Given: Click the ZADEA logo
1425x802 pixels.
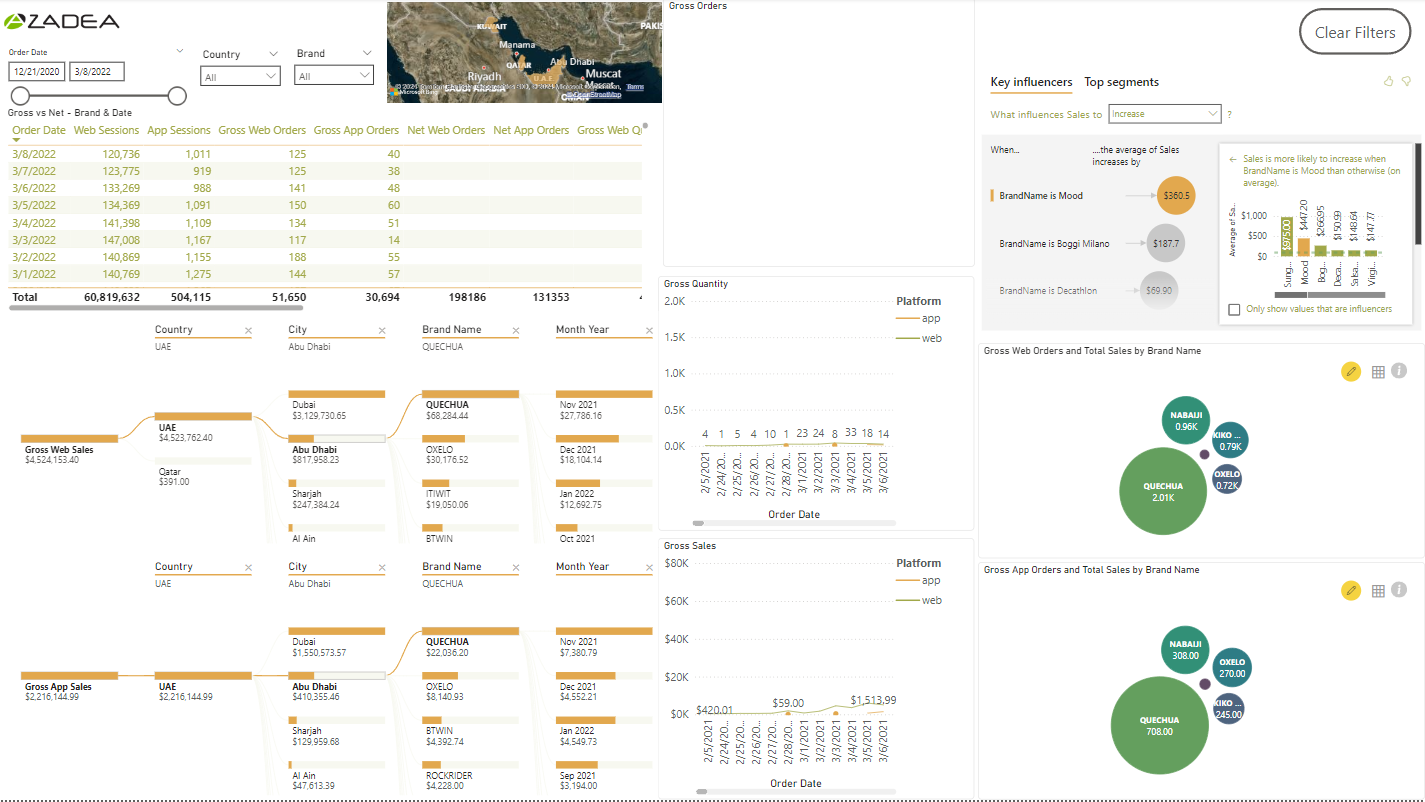Looking at the screenshot, I should tap(61, 21).
